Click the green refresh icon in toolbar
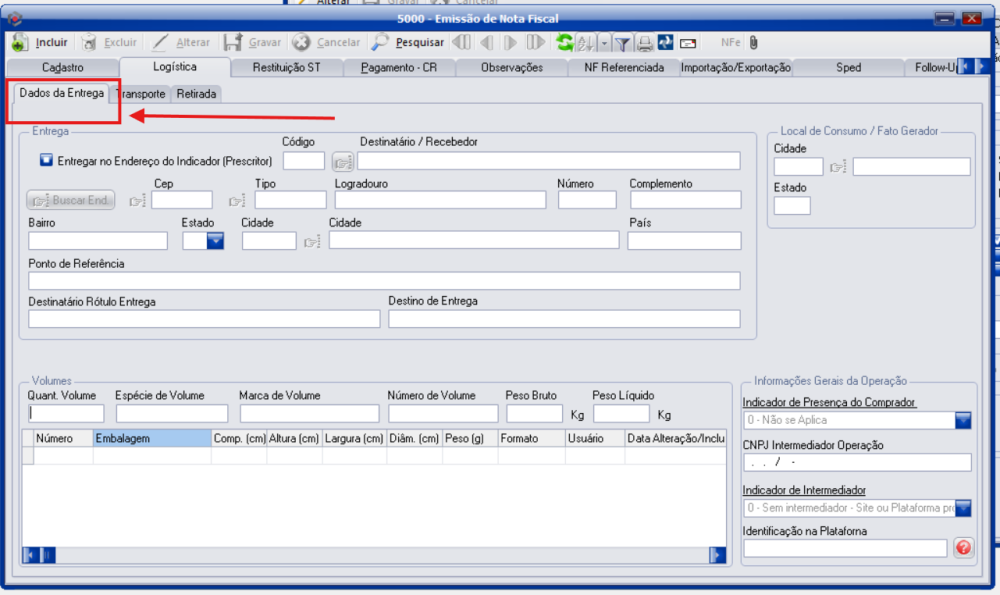 pos(565,43)
